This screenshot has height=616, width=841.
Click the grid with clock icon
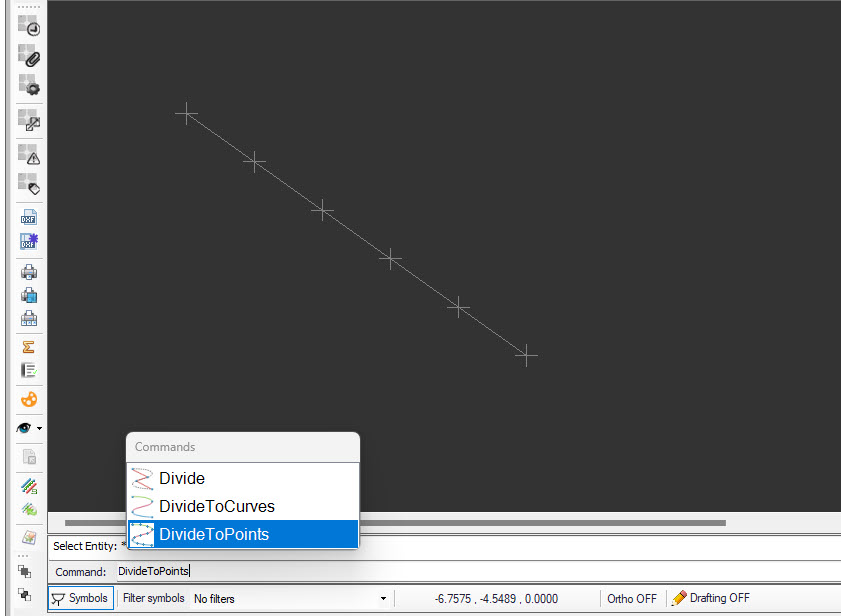pos(29,26)
